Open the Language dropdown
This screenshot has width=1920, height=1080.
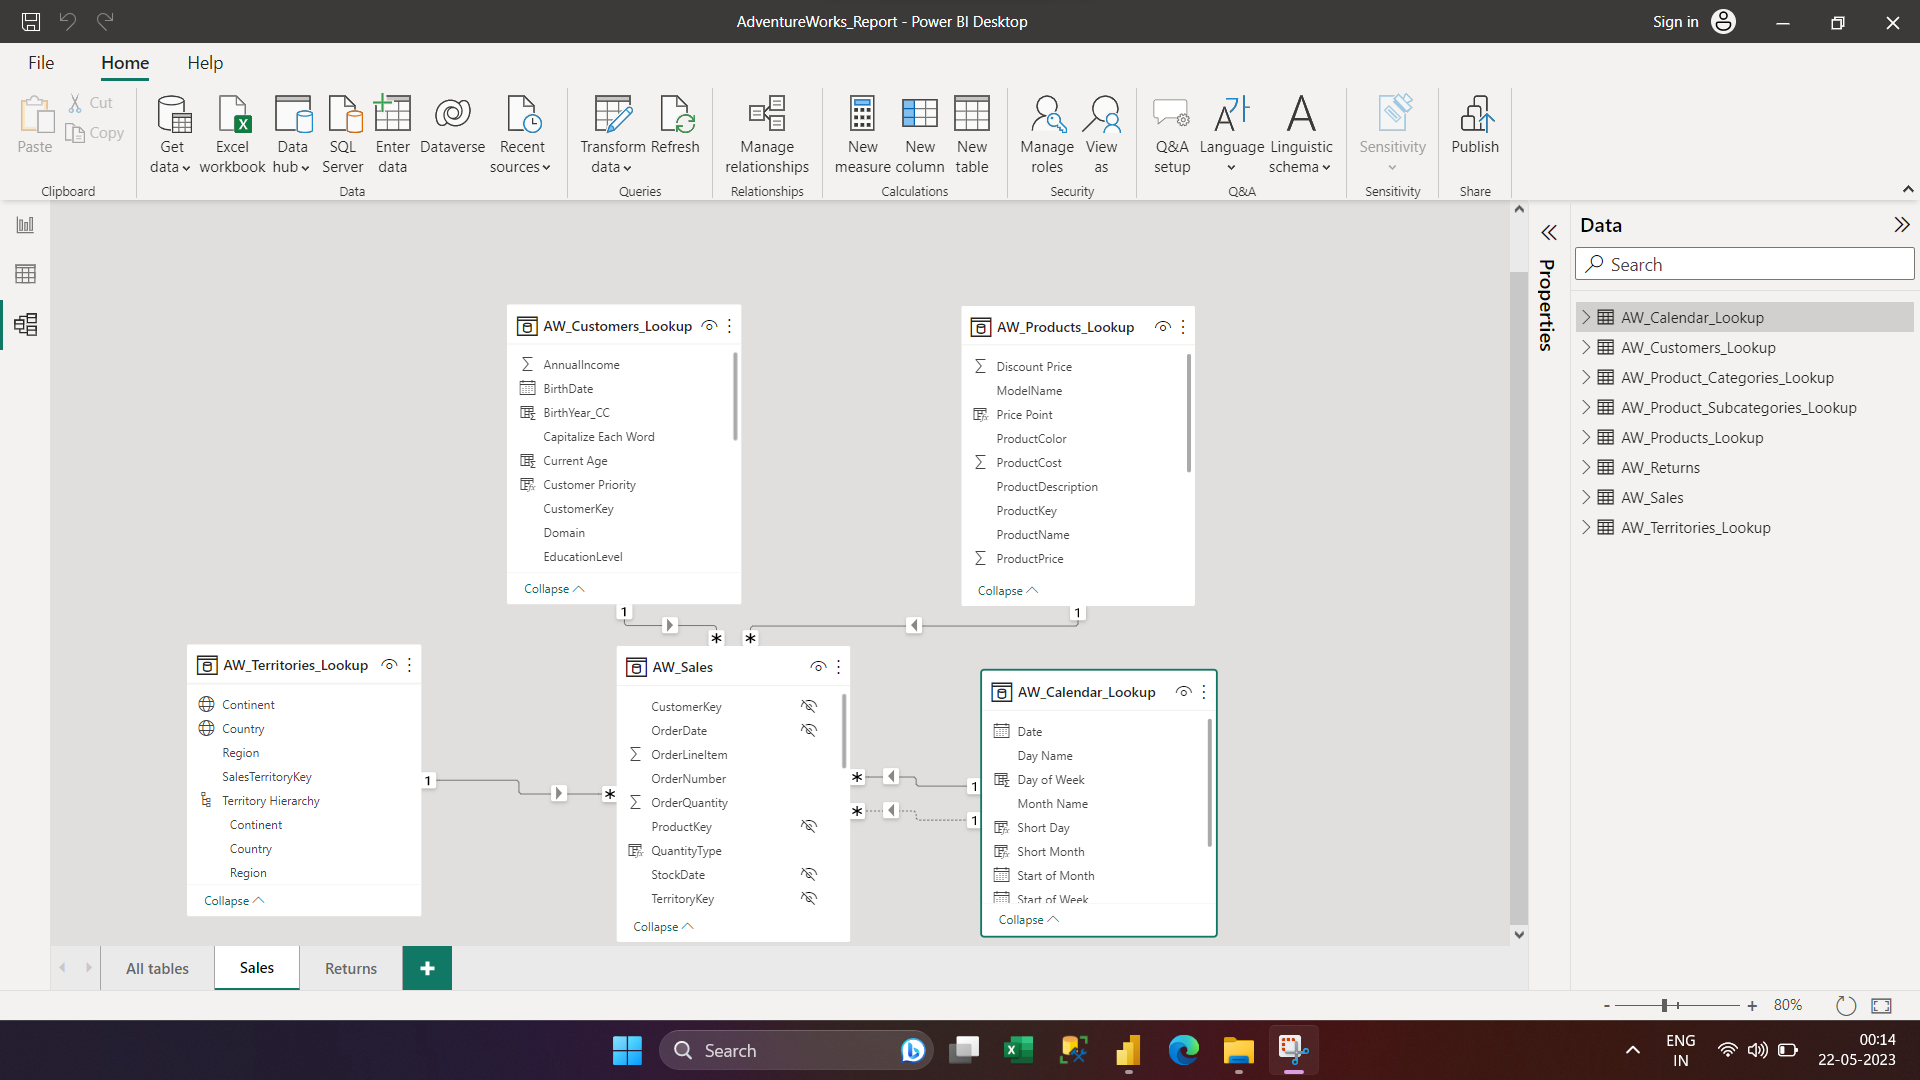coord(1231,134)
